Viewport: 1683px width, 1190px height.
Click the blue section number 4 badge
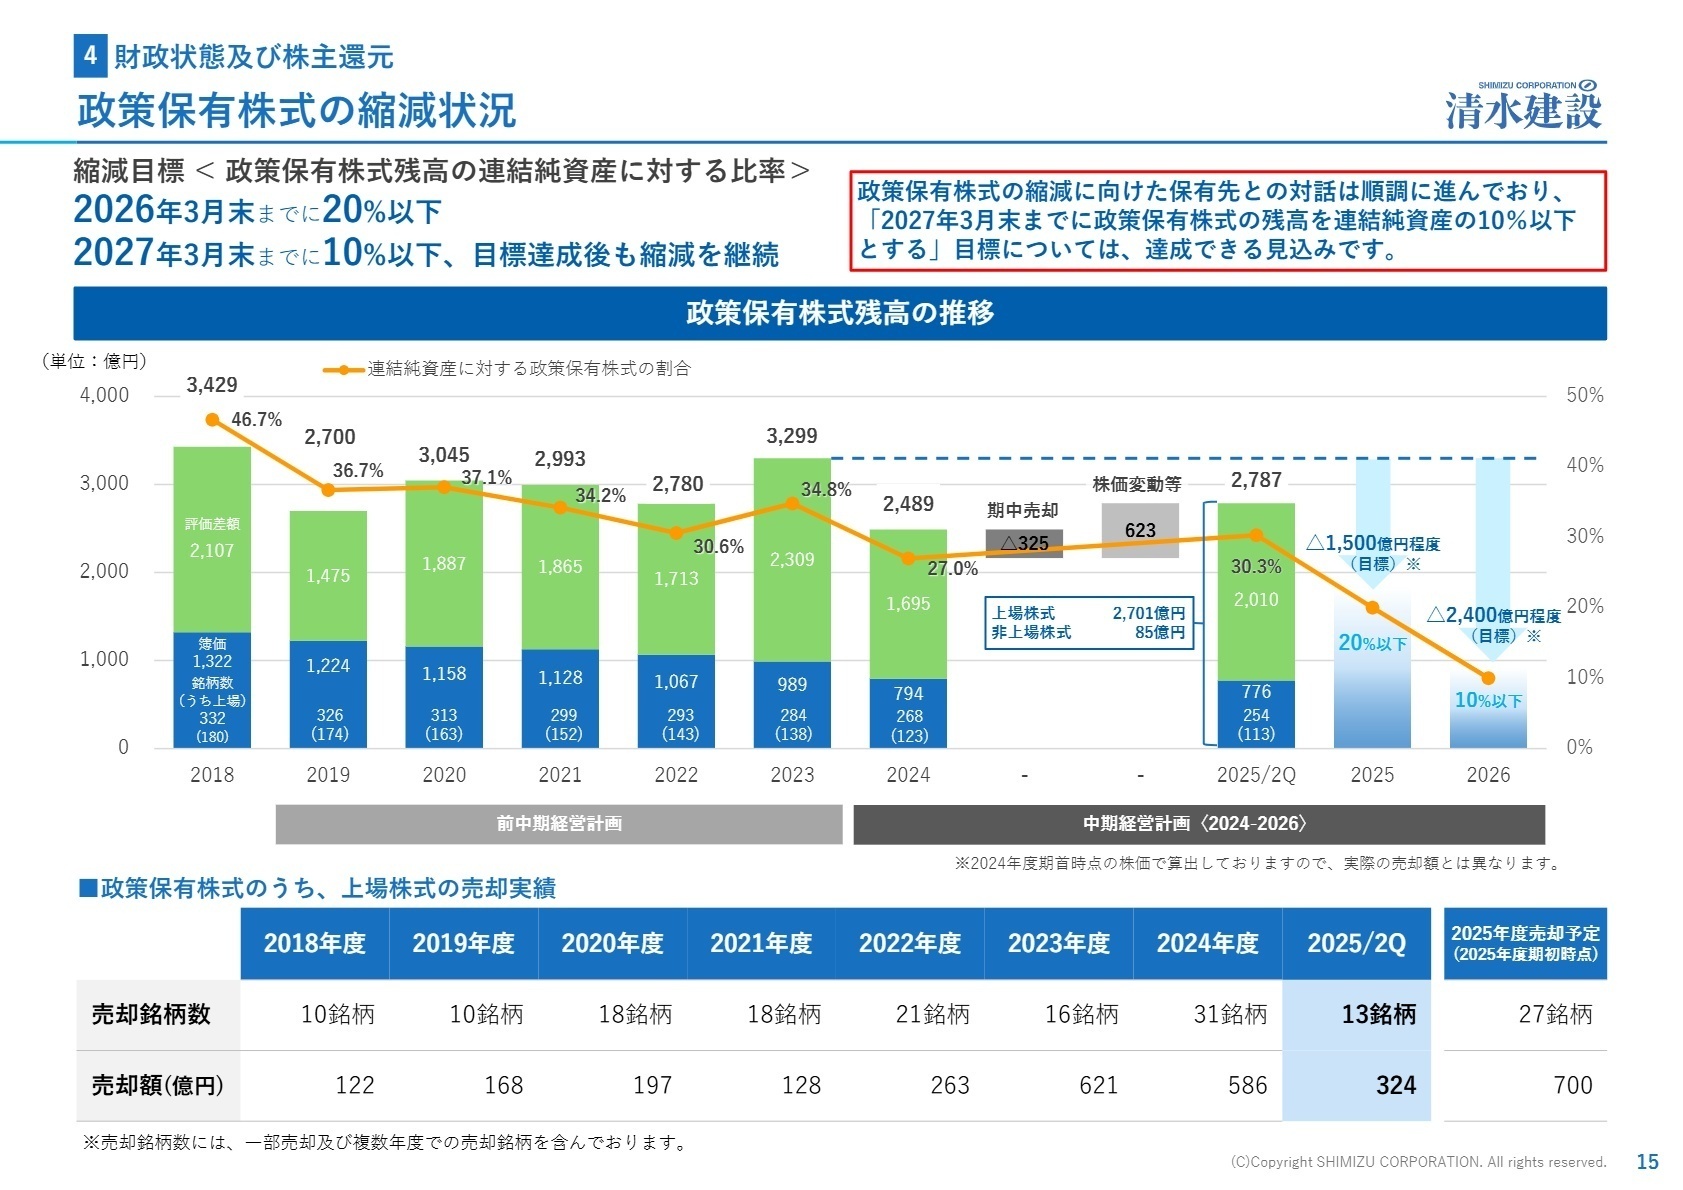click(x=90, y=56)
